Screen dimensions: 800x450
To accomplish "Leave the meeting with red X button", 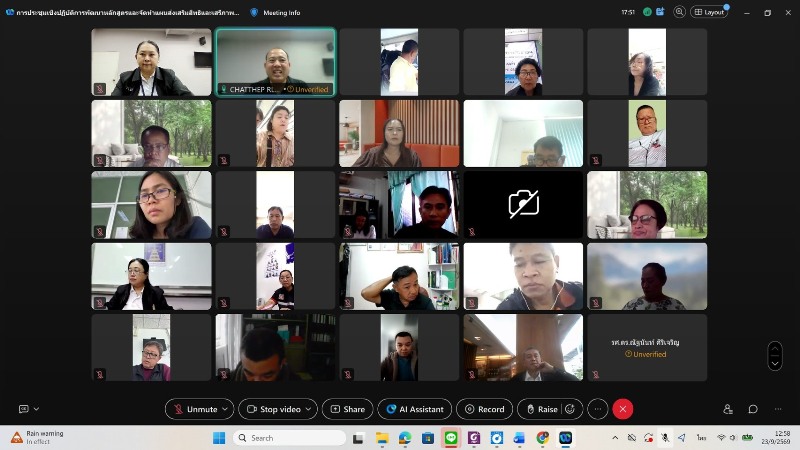I will tap(622, 409).
